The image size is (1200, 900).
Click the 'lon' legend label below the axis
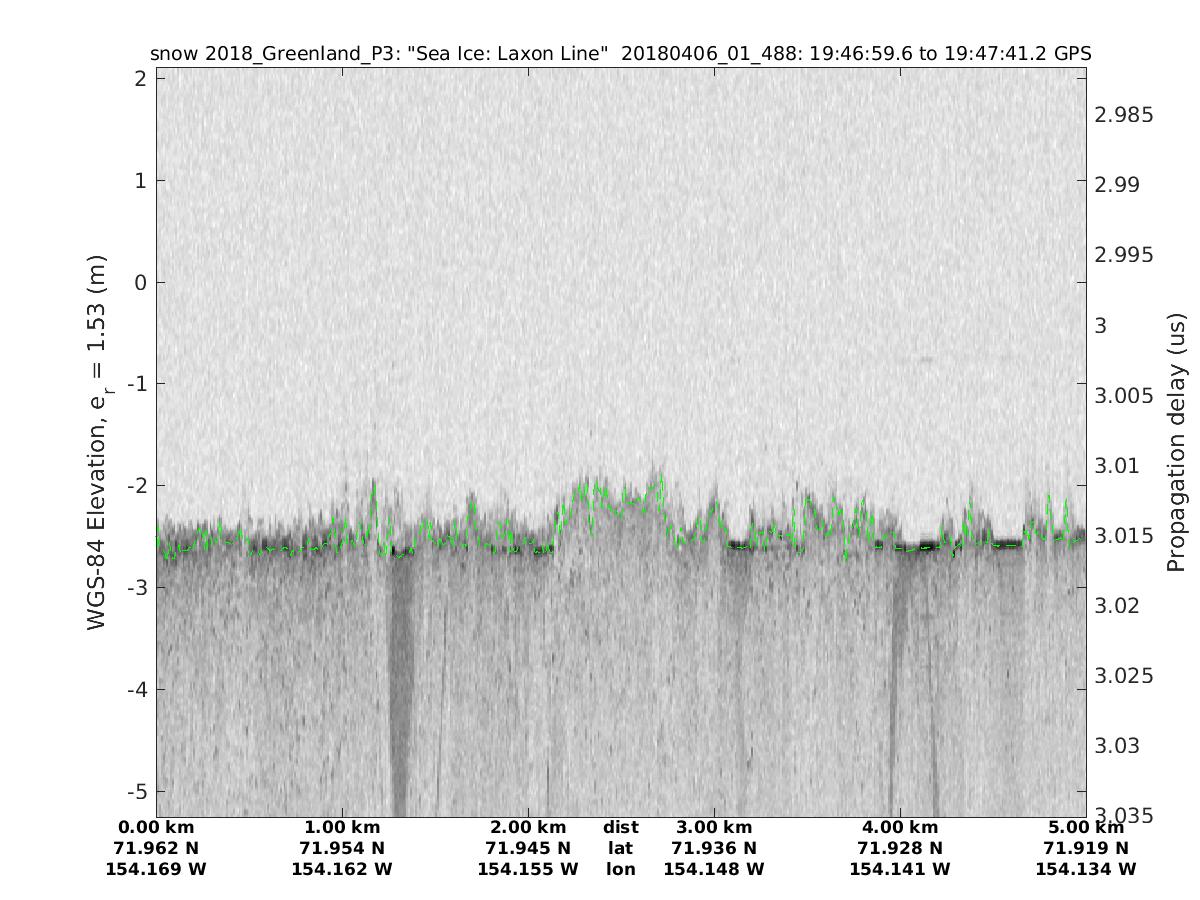pyautogui.click(x=620, y=869)
